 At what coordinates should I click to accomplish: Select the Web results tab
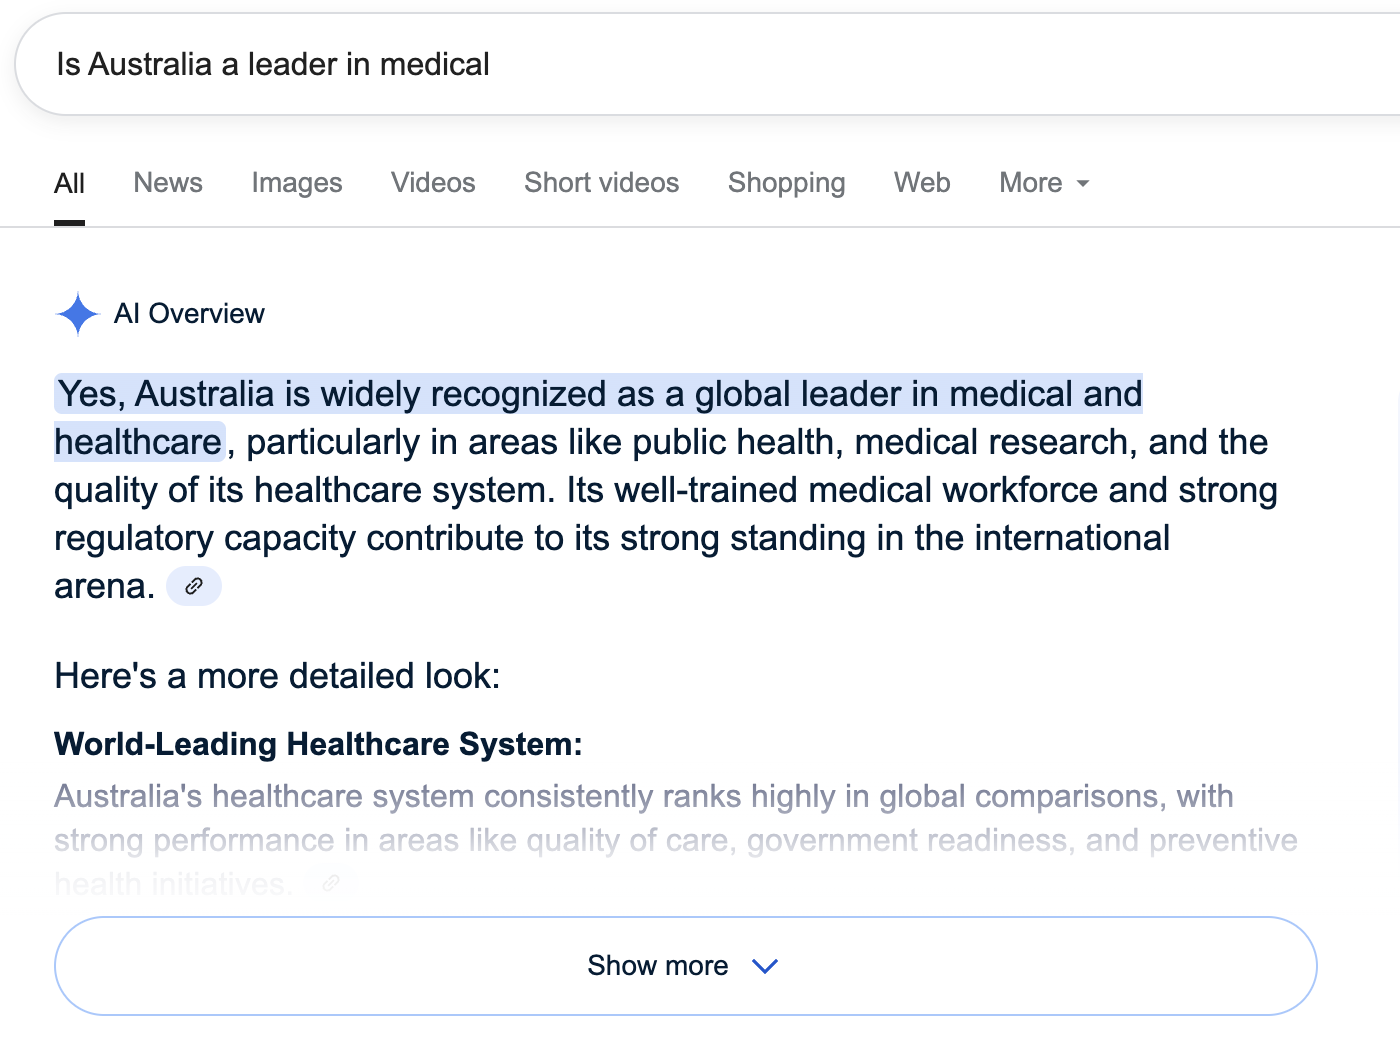click(x=922, y=183)
